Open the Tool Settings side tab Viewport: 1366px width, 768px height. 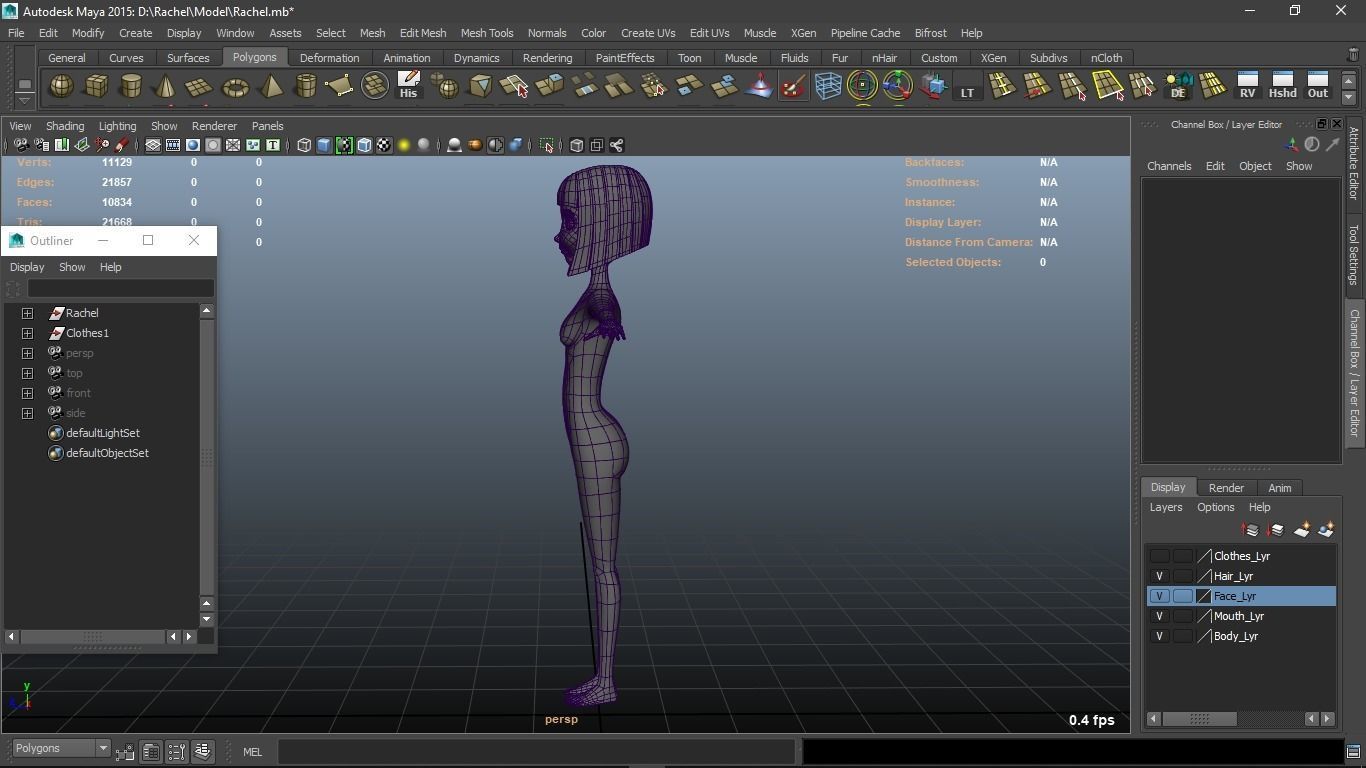pyautogui.click(x=1355, y=254)
